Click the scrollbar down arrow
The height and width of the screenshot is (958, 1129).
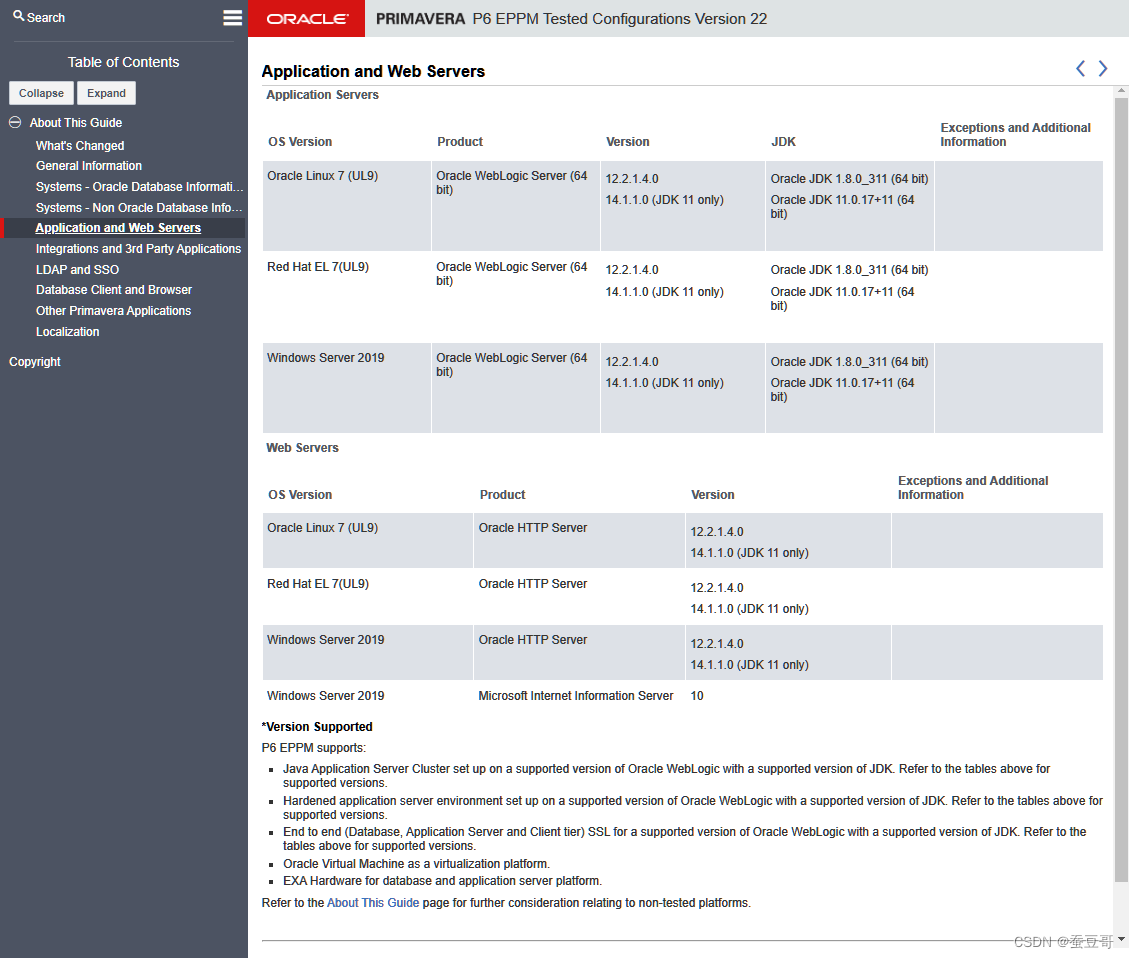pyautogui.click(x=1121, y=939)
